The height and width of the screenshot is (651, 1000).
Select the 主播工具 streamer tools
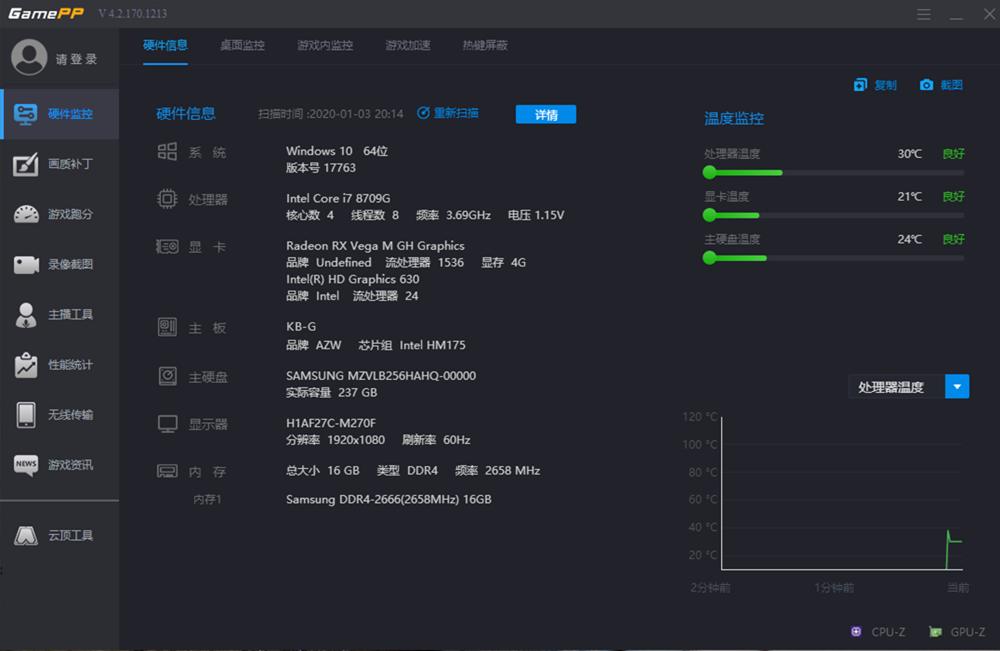[x=60, y=315]
